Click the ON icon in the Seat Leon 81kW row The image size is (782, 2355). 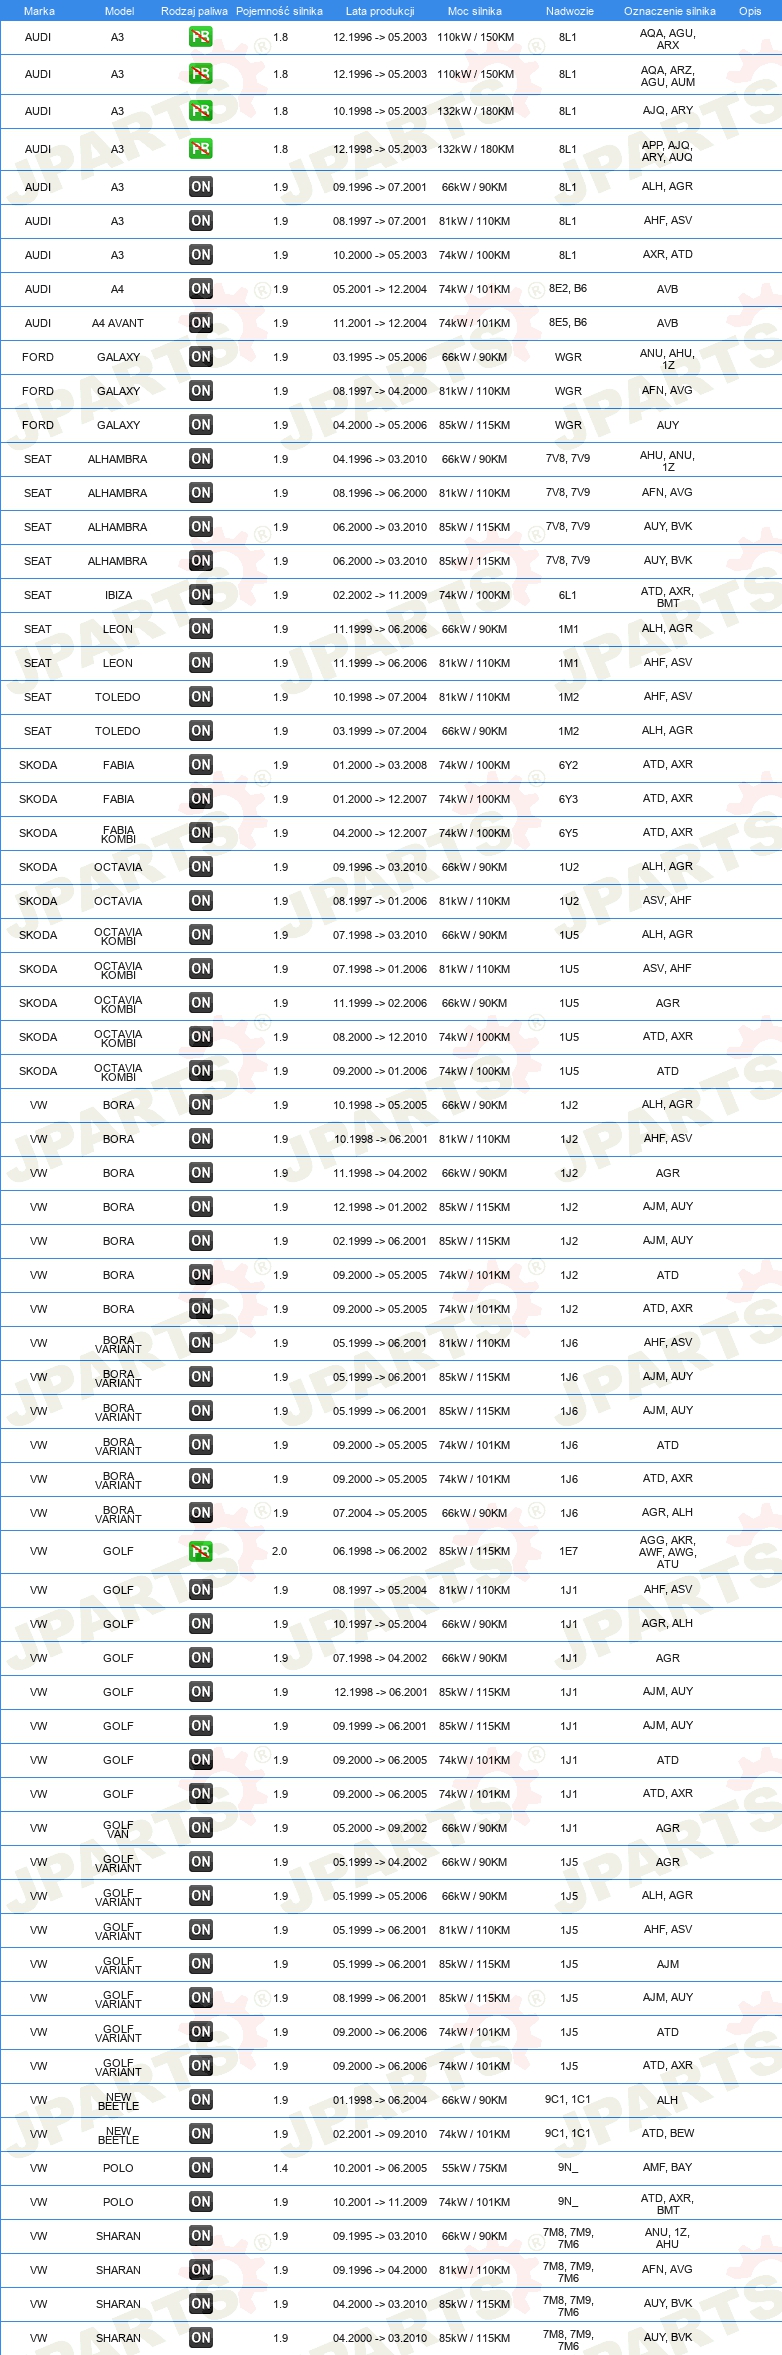pos(200,663)
